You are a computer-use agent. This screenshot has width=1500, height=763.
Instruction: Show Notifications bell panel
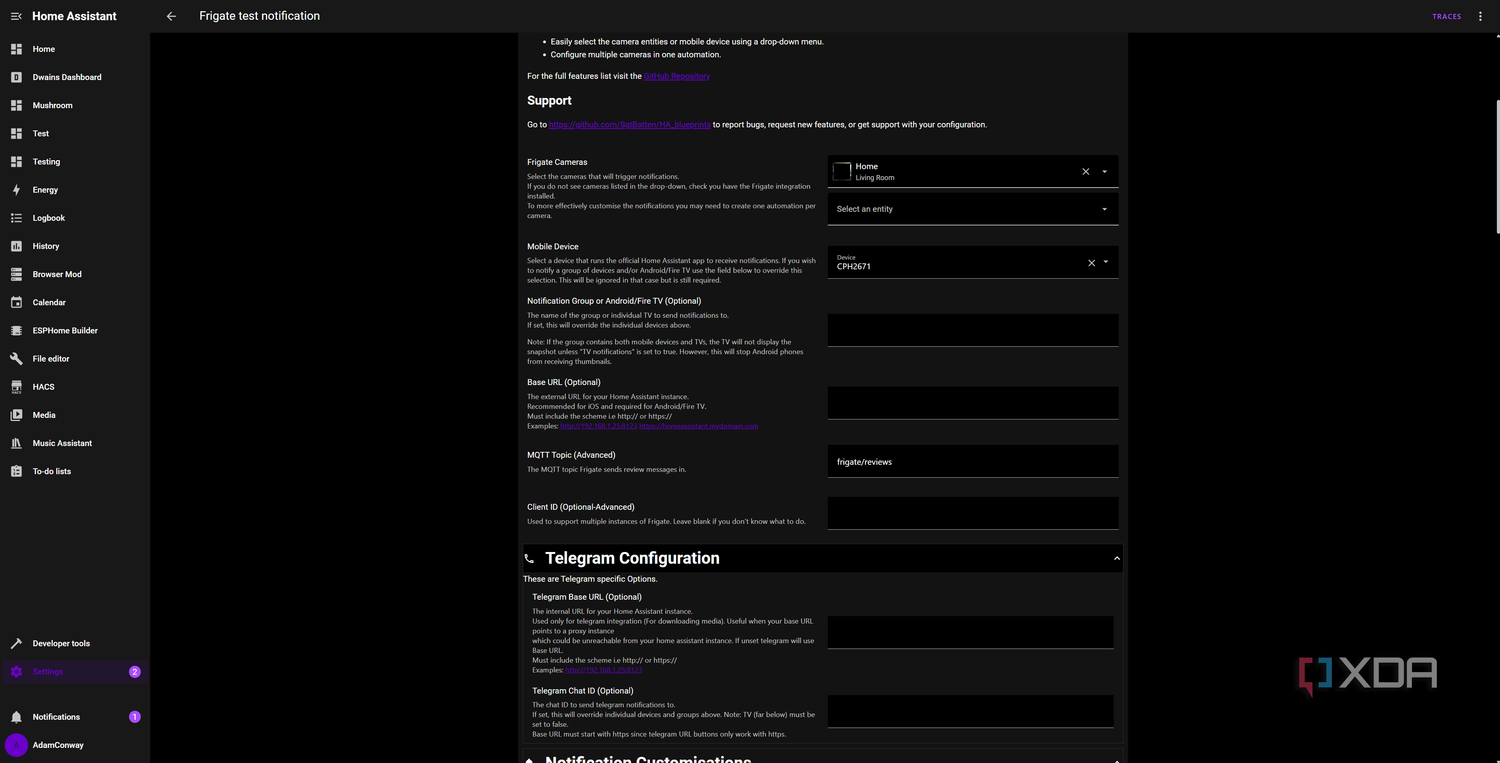75,717
